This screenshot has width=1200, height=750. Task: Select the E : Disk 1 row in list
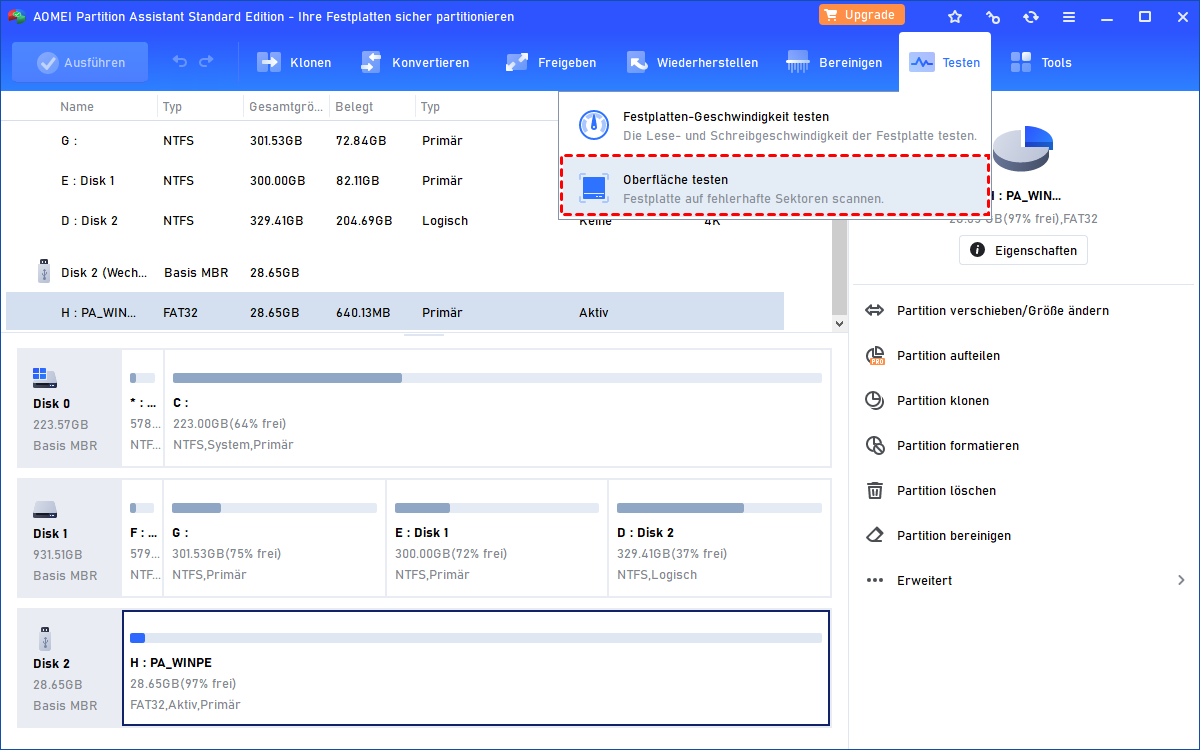click(395, 181)
